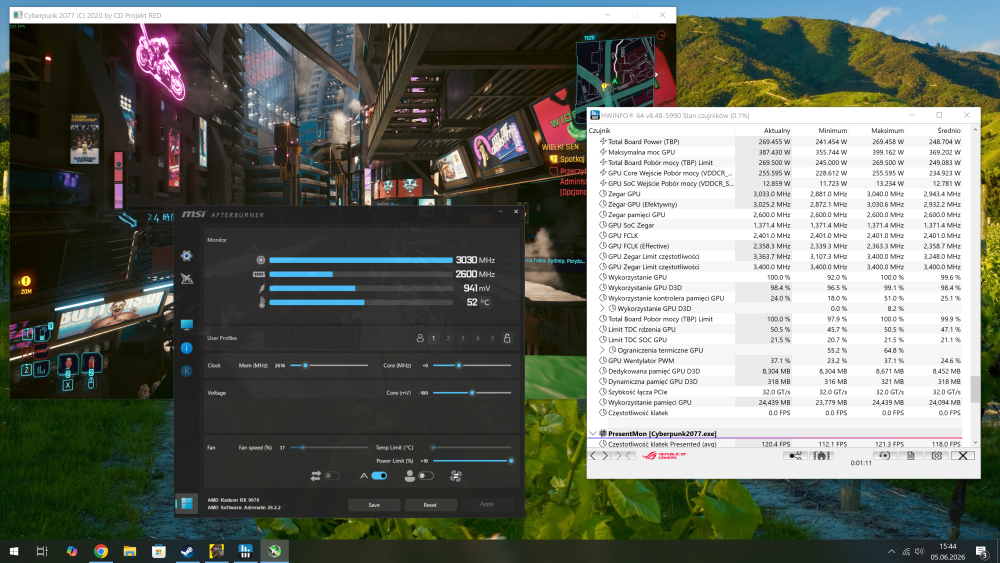Click the fan sync icon beside user-mode toggle
The height and width of the screenshot is (563, 1000).
tap(455, 476)
